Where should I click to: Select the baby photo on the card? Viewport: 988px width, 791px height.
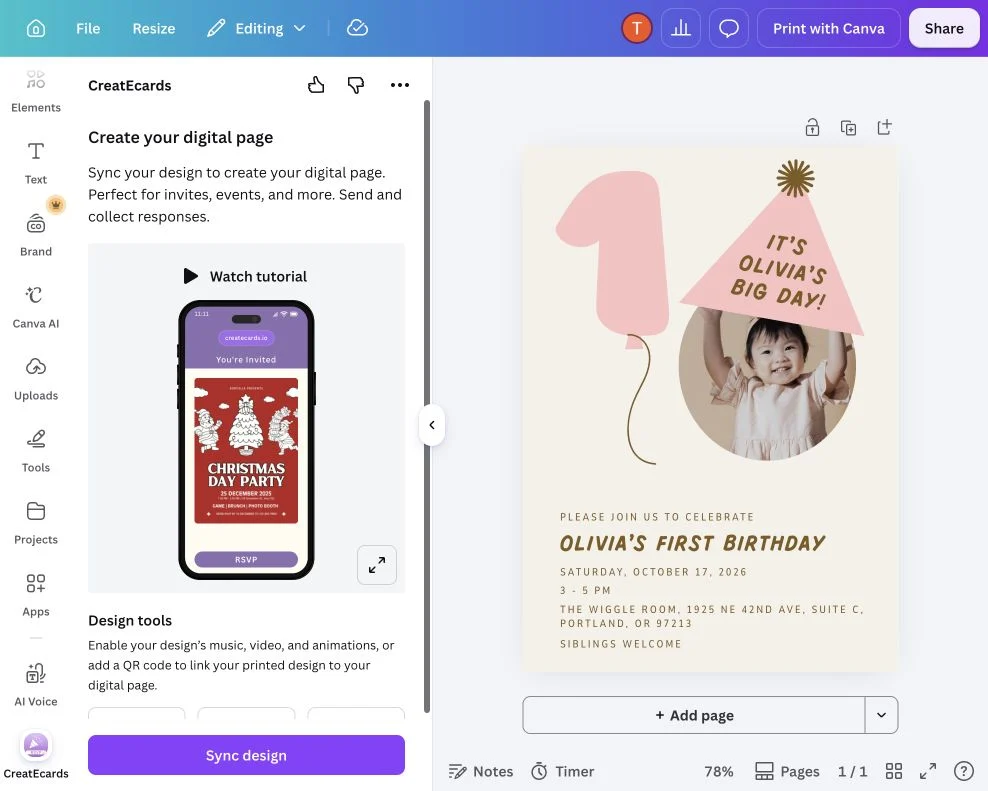pos(767,391)
